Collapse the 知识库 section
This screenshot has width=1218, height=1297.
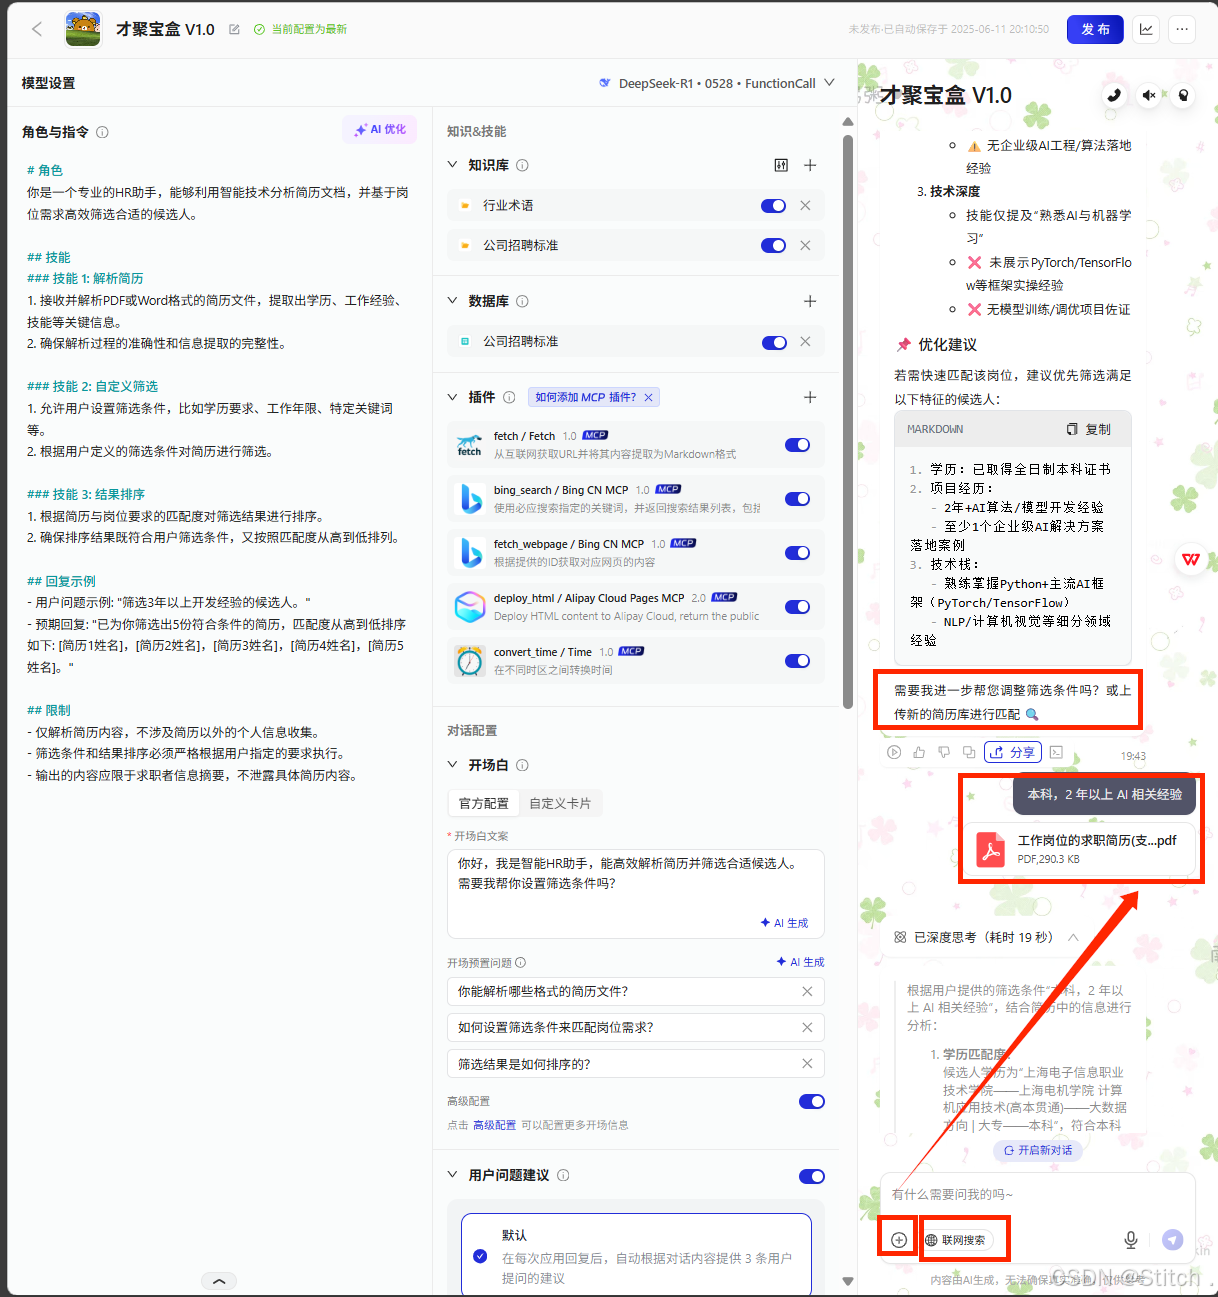453,164
